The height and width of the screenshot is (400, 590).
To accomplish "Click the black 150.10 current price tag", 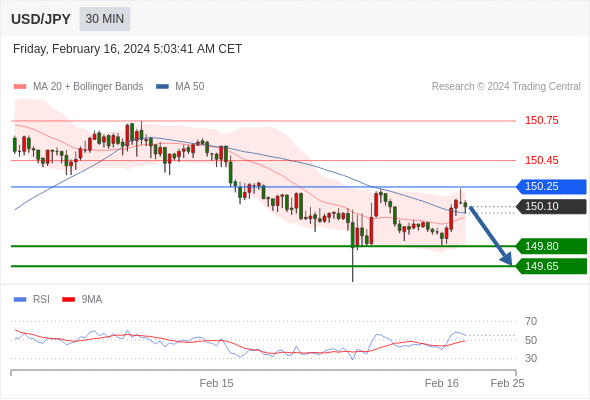I will [551, 207].
